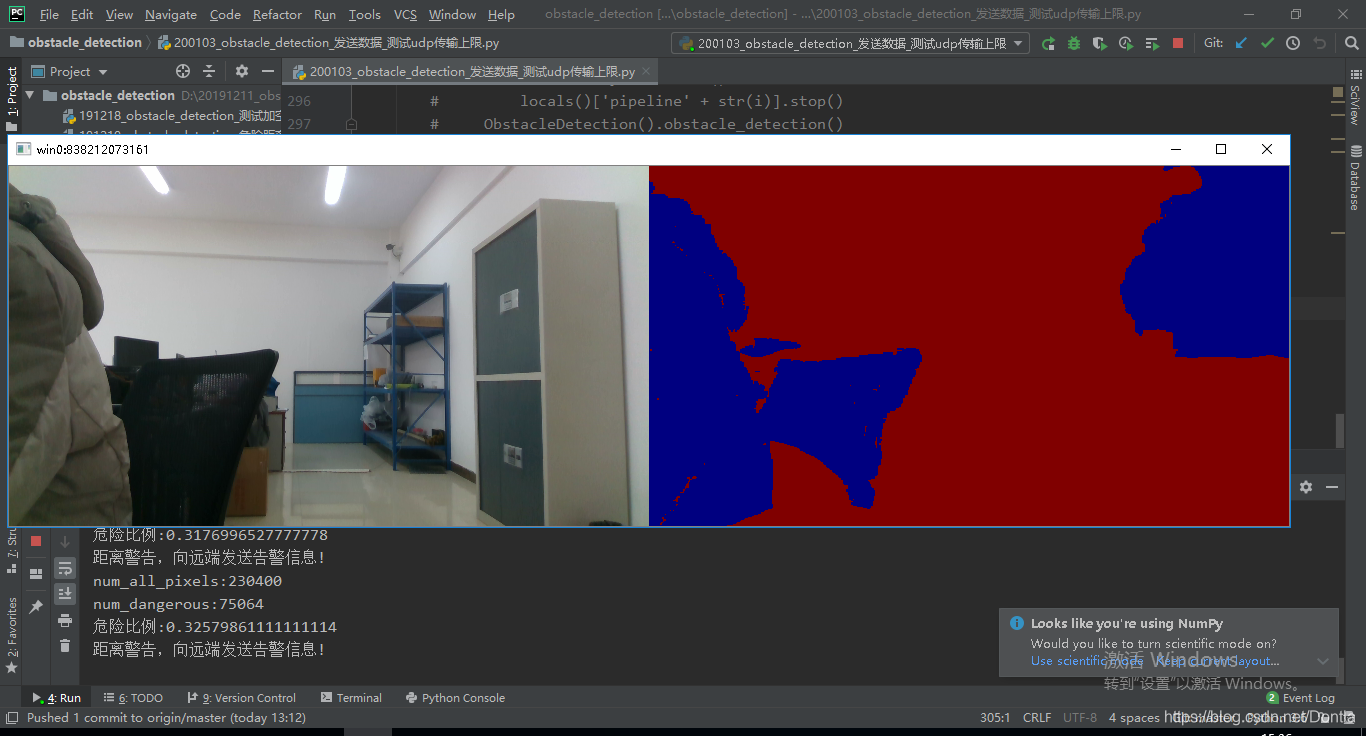Collapse obstacle_detection root folder arrow

click(x=30, y=95)
